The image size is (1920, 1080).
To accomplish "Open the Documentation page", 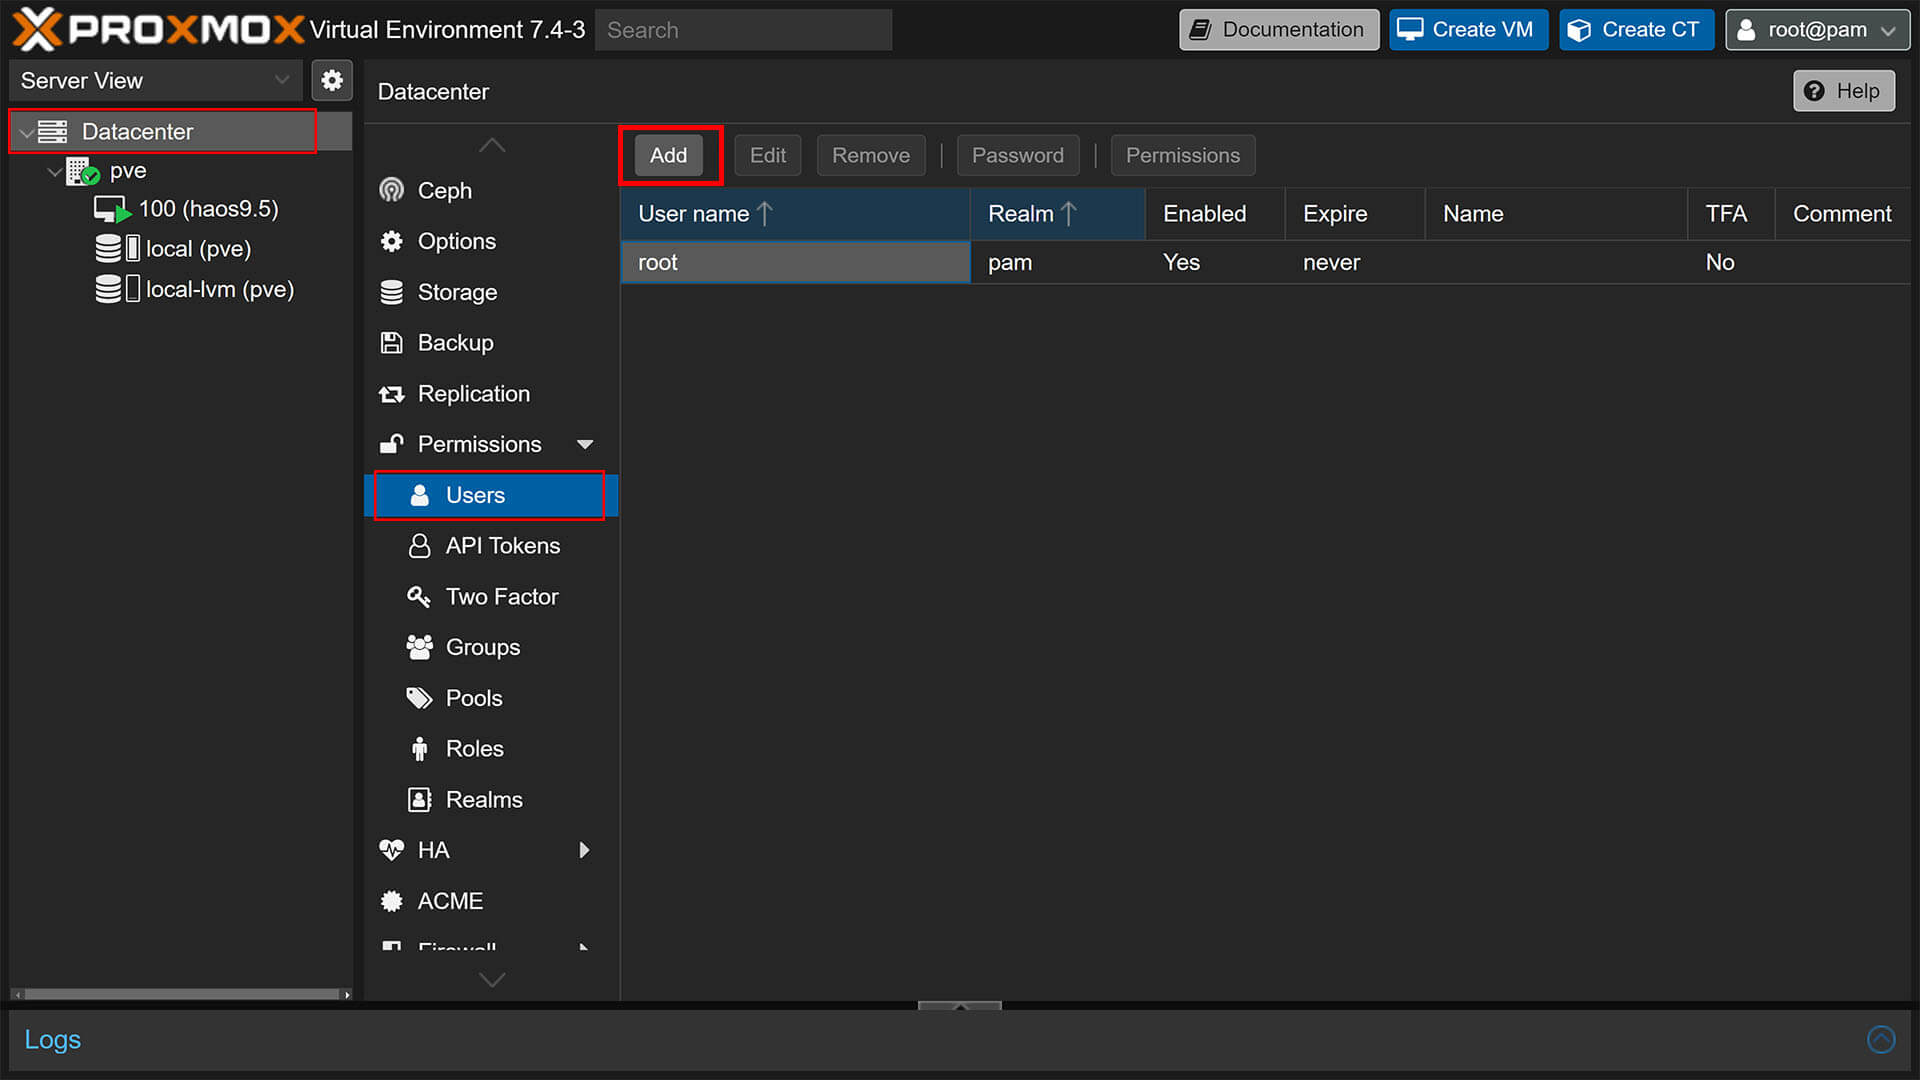I will click(1278, 29).
